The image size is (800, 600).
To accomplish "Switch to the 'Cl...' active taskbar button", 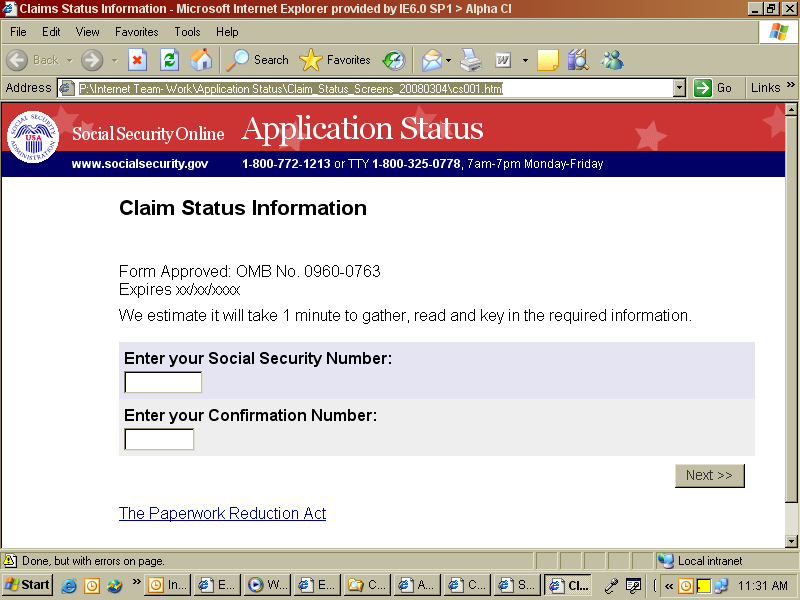I will (567, 585).
